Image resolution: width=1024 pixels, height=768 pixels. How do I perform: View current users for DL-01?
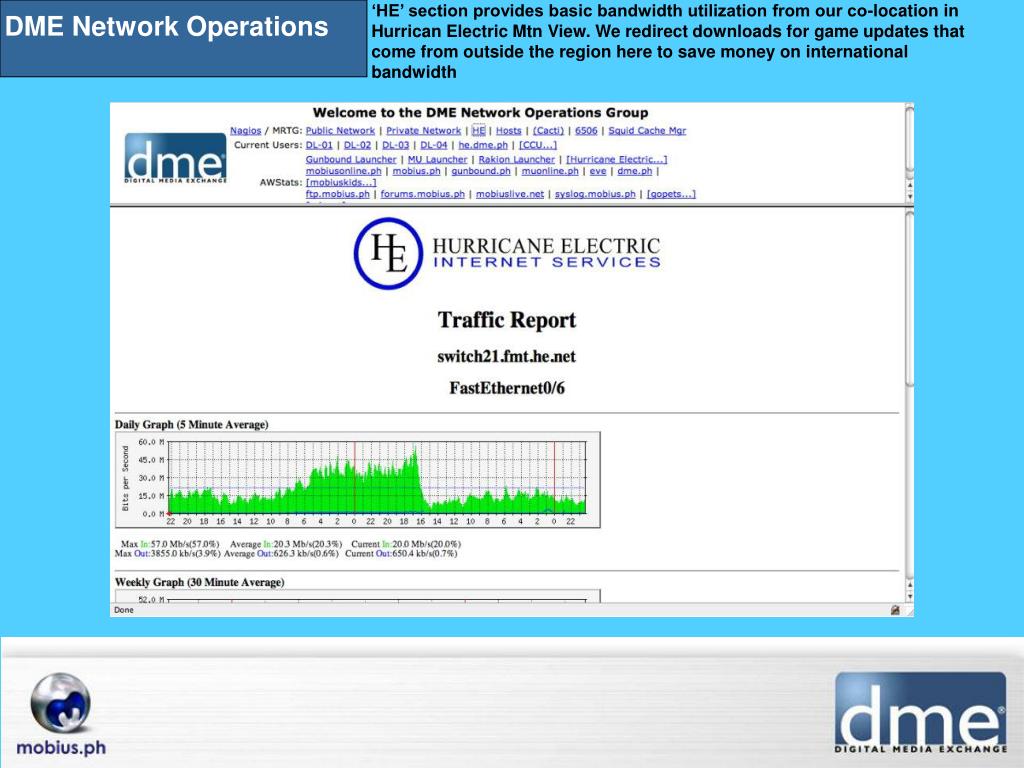[319, 145]
